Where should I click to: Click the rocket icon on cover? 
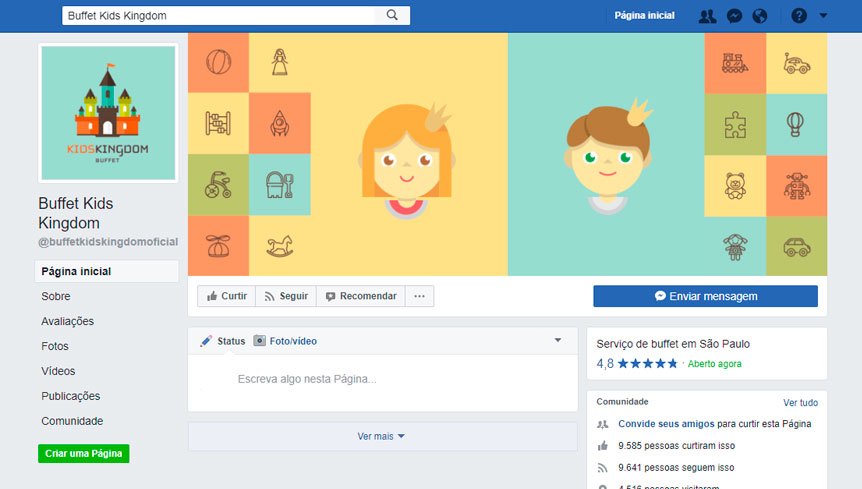pyautogui.click(x=280, y=123)
